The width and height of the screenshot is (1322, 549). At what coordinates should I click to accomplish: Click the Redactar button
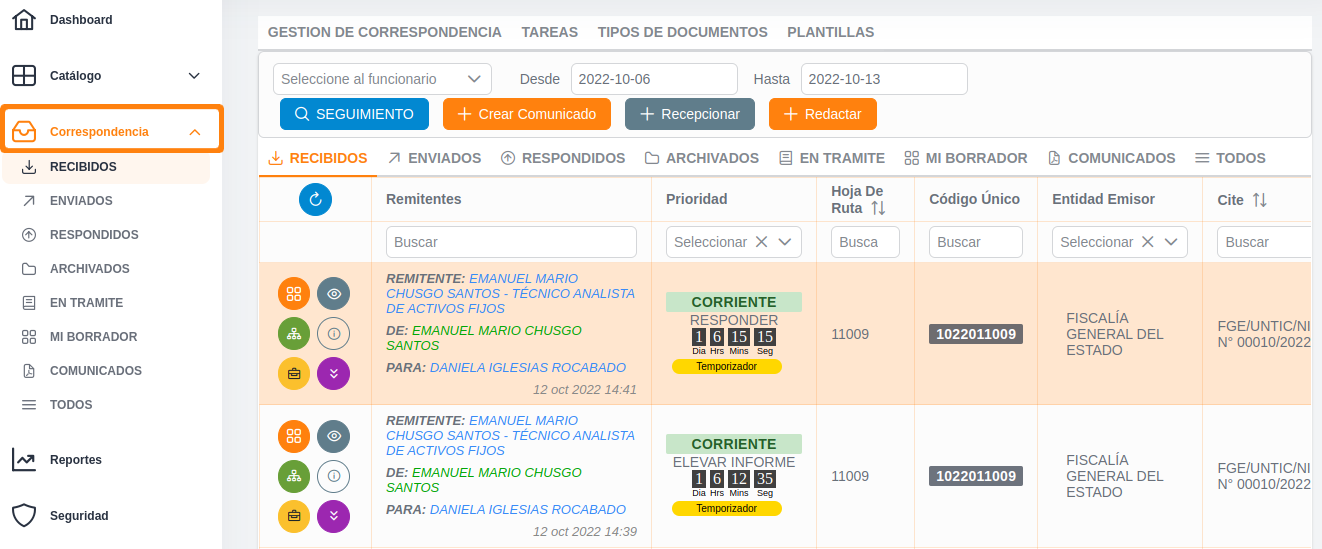823,114
